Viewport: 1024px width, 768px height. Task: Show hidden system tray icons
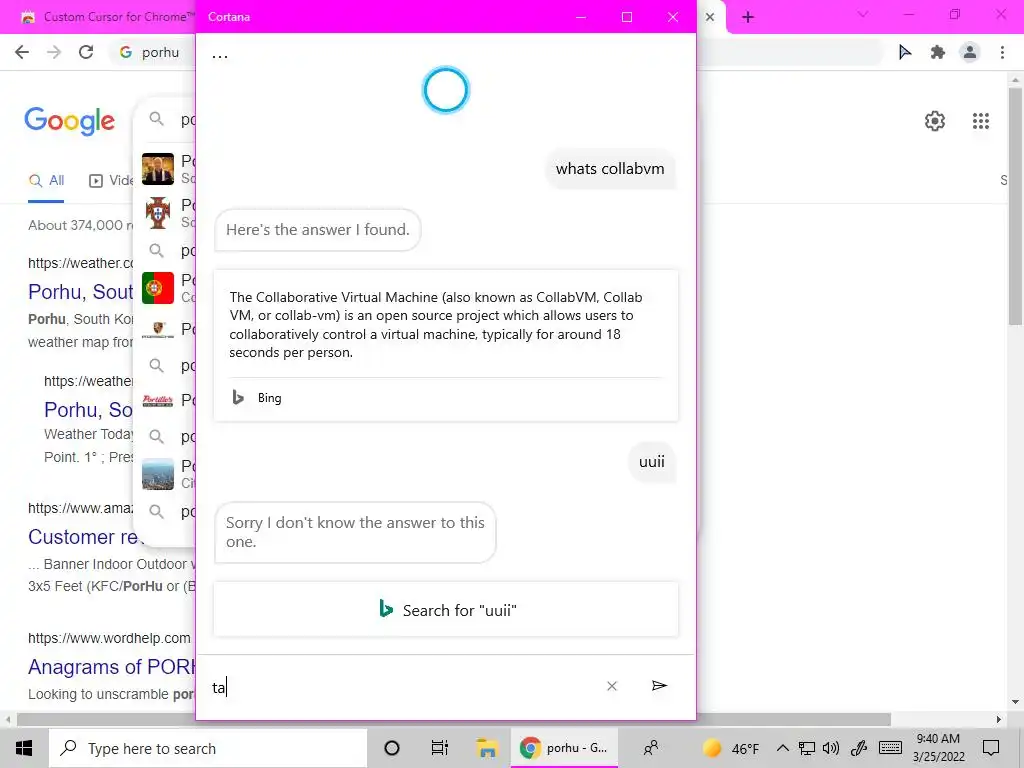point(782,748)
